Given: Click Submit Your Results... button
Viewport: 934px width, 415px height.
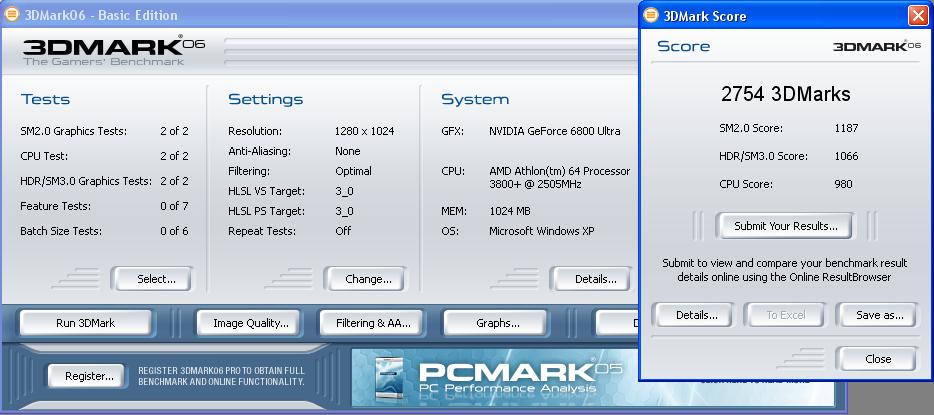Looking at the screenshot, I should coord(784,226).
